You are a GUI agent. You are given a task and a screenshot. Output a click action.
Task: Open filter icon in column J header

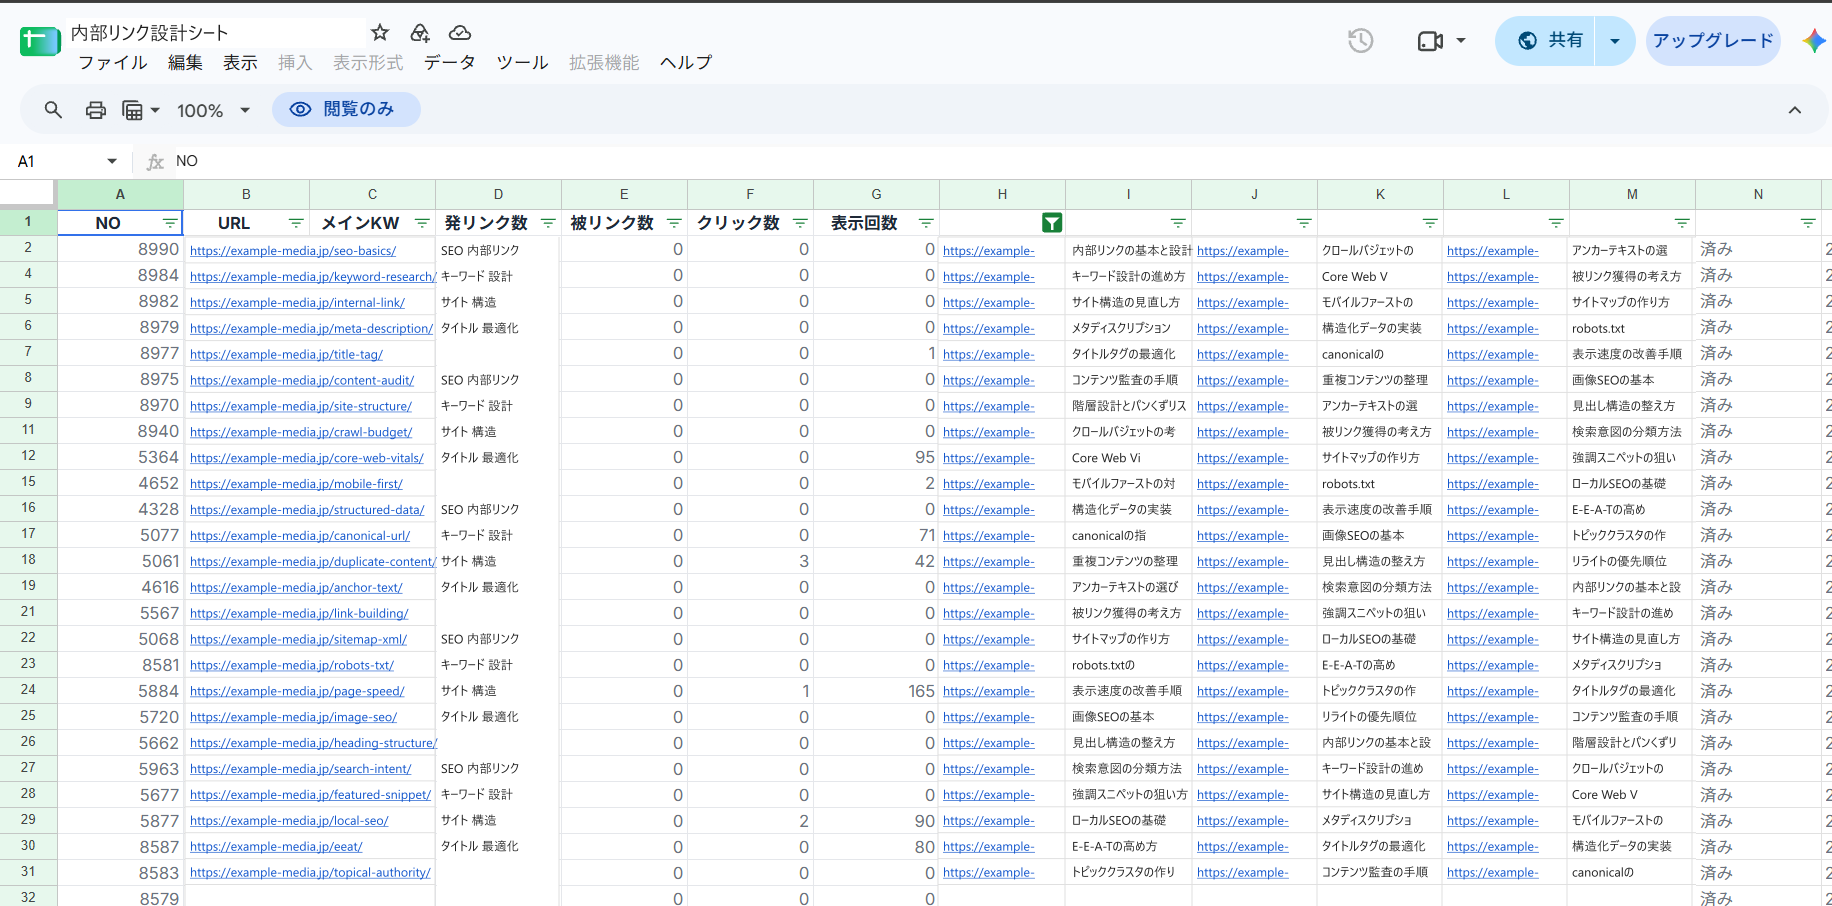point(1304,223)
